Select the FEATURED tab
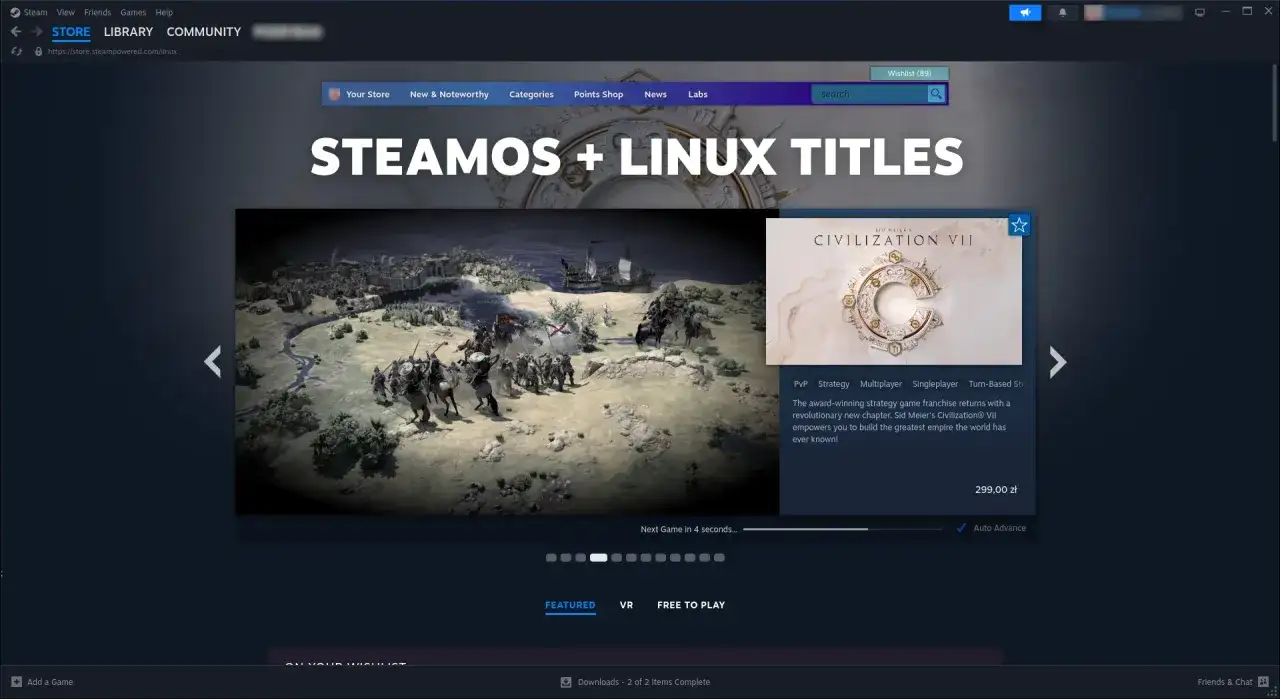 pos(570,605)
